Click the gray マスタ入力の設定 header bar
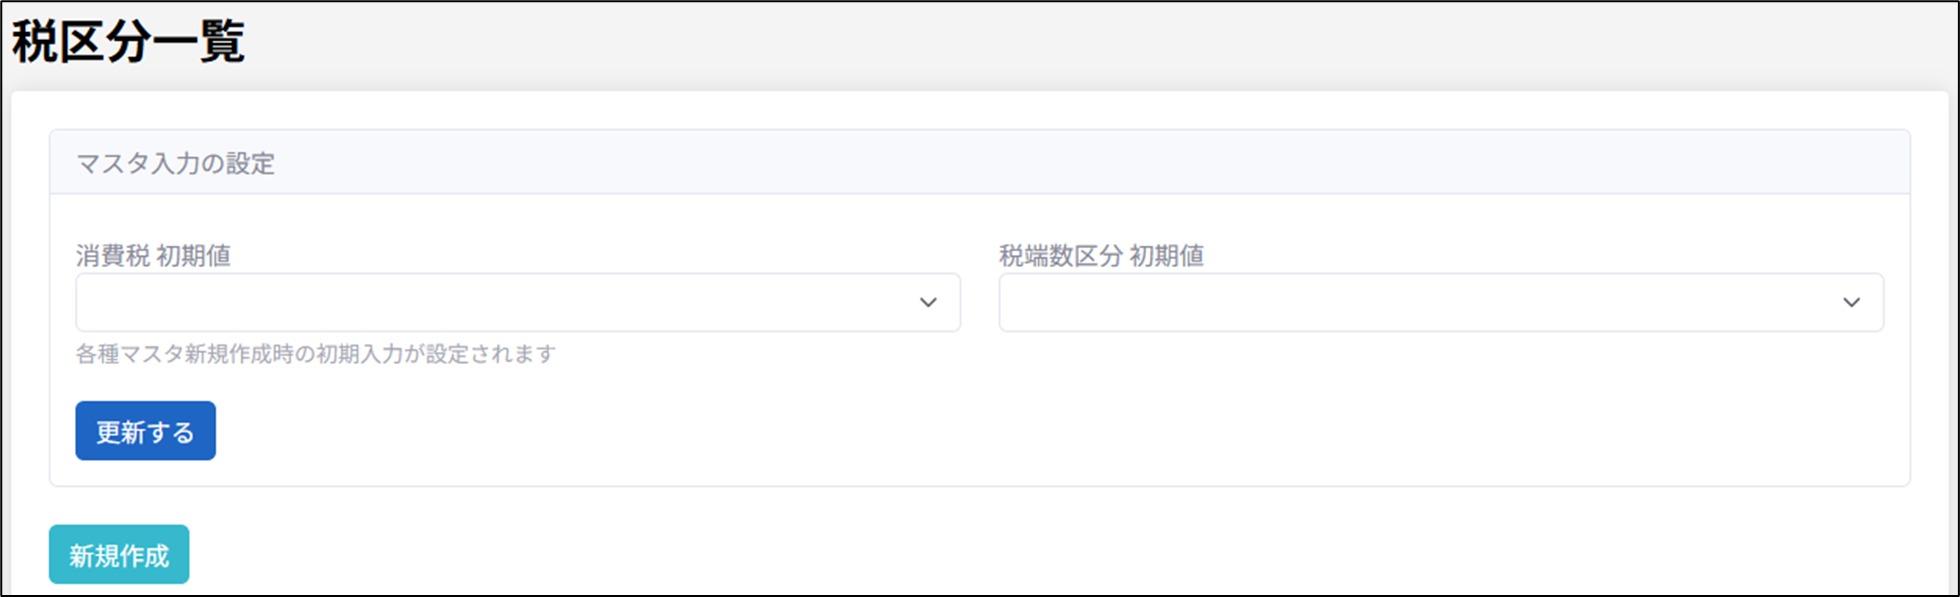Screen dimensions: 1960x597 pyautogui.click(x=1000, y=162)
